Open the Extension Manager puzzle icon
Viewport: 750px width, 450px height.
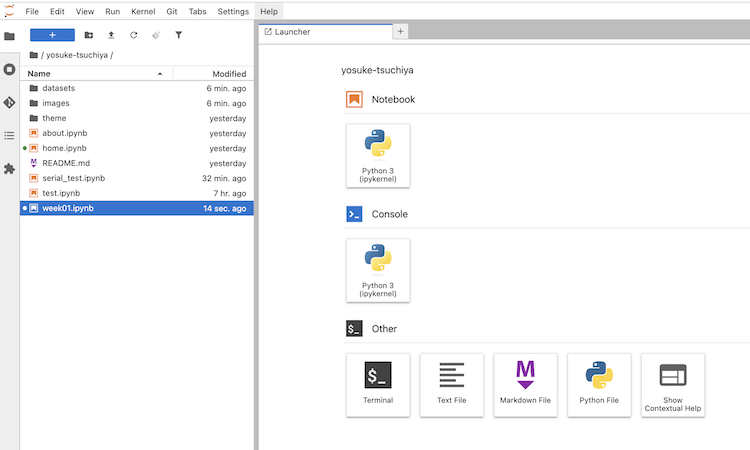click(x=9, y=168)
